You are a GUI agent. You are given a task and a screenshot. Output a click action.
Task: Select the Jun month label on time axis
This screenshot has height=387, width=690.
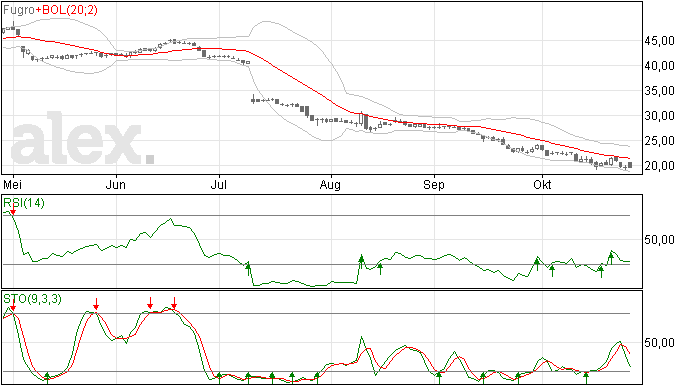pyautogui.click(x=116, y=184)
